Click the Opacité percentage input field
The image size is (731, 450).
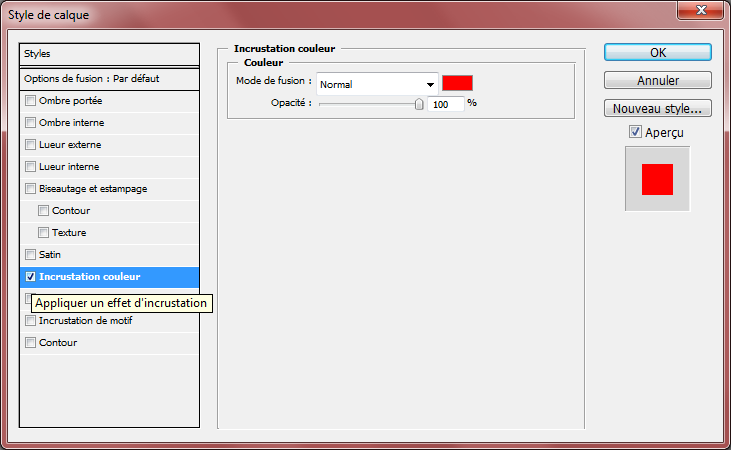click(446, 103)
